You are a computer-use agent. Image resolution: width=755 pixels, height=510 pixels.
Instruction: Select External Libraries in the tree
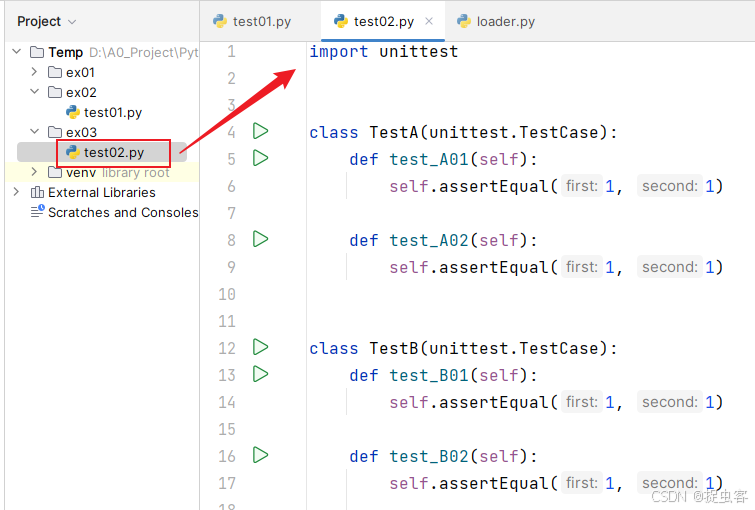pyautogui.click(x=102, y=193)
